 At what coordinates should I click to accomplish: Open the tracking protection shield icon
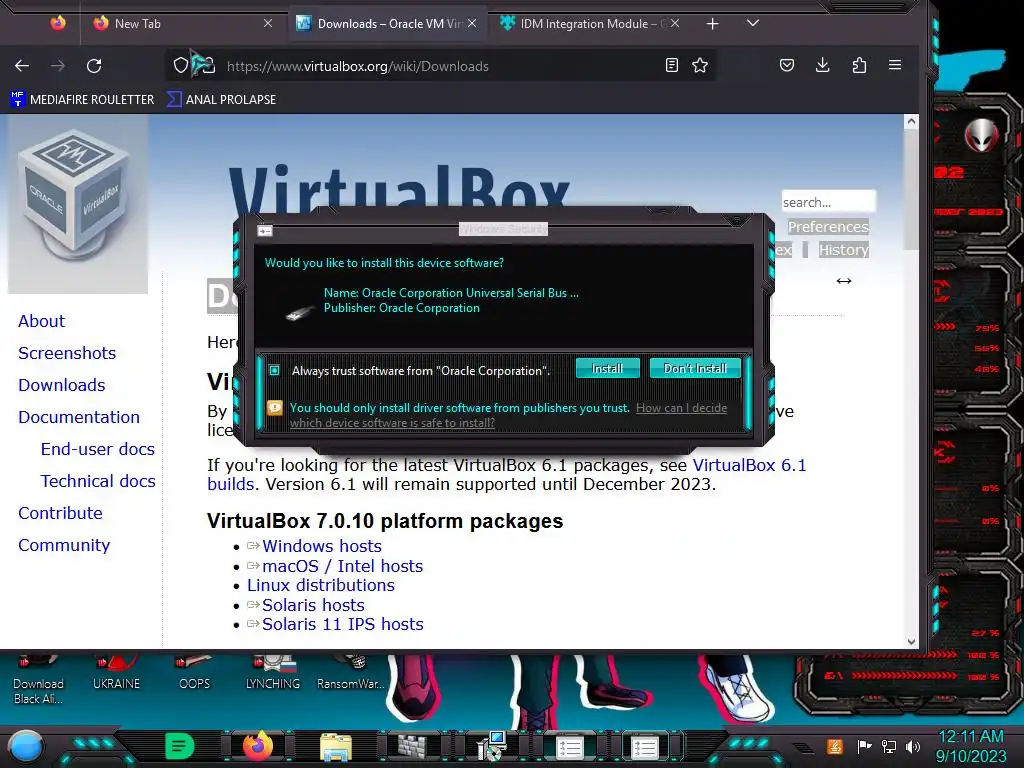point(181,65)
